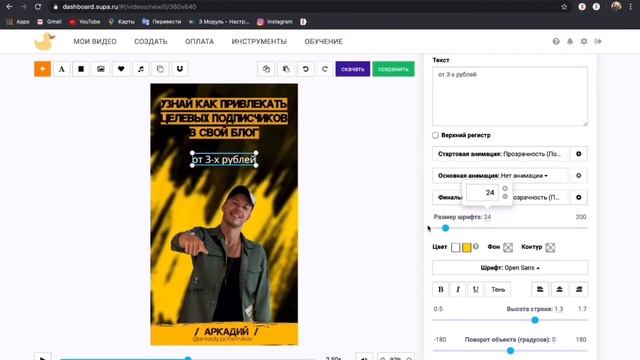Open the Стартовая анимация dropdown
The image size is (640, 360).
pyautogui.click(x=500, y=154)
